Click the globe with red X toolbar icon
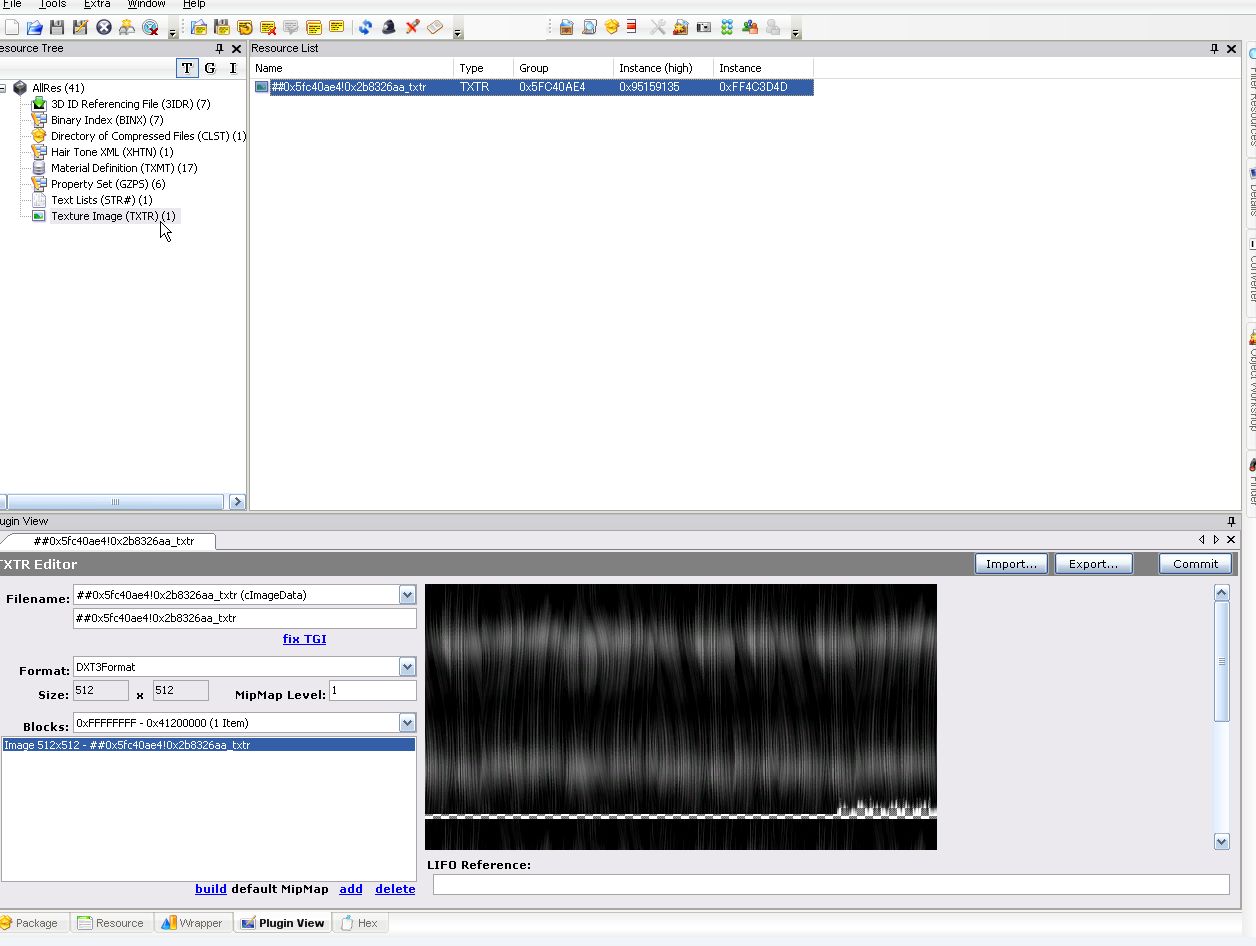 tap(150, 27)
